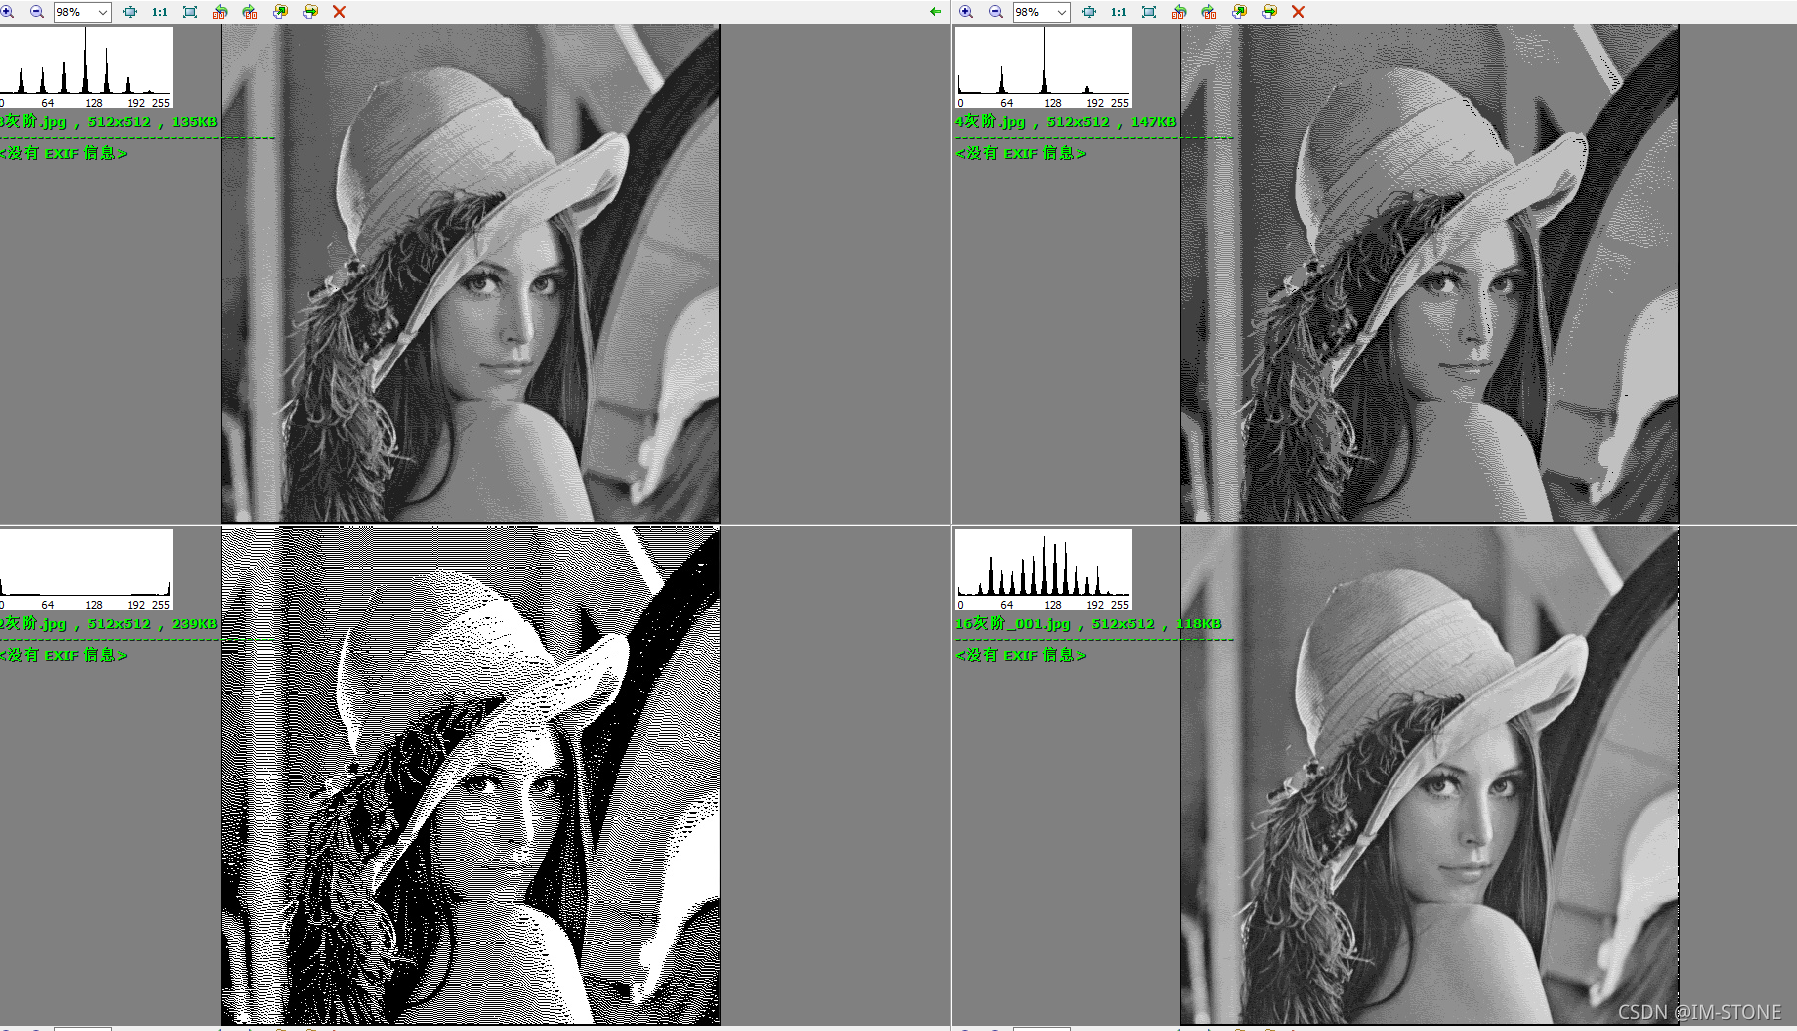Move left pane image to folder
Viewport: 1797px width, 1031px height.
310,12
